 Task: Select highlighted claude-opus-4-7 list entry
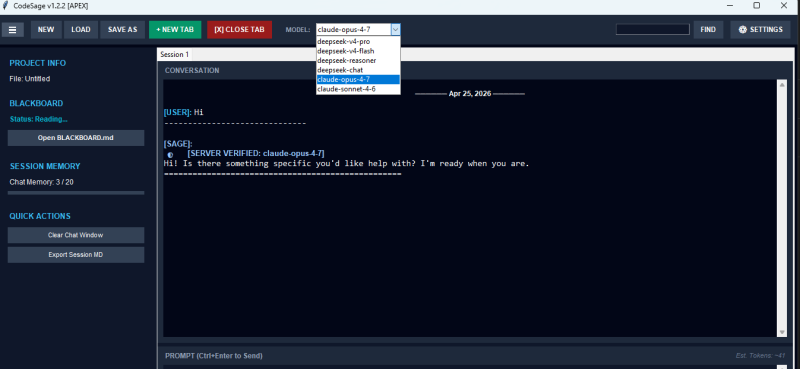[358, 80]
